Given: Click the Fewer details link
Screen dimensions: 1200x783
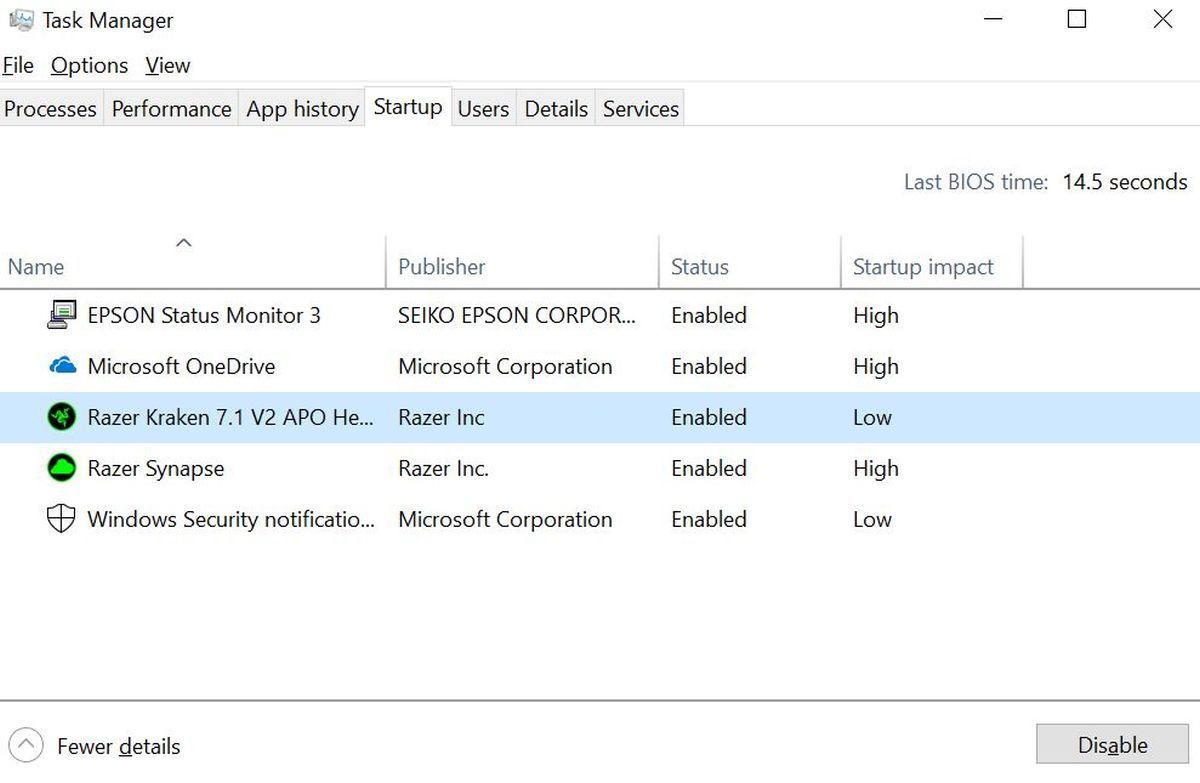Looking at the screenshot, I should point(119,746).
